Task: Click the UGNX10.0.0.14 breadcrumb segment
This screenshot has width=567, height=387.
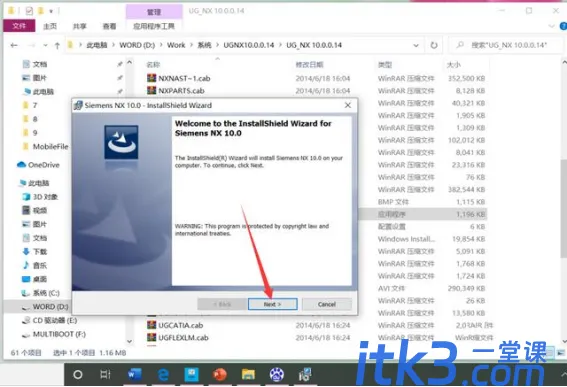Action: (249, 45)
